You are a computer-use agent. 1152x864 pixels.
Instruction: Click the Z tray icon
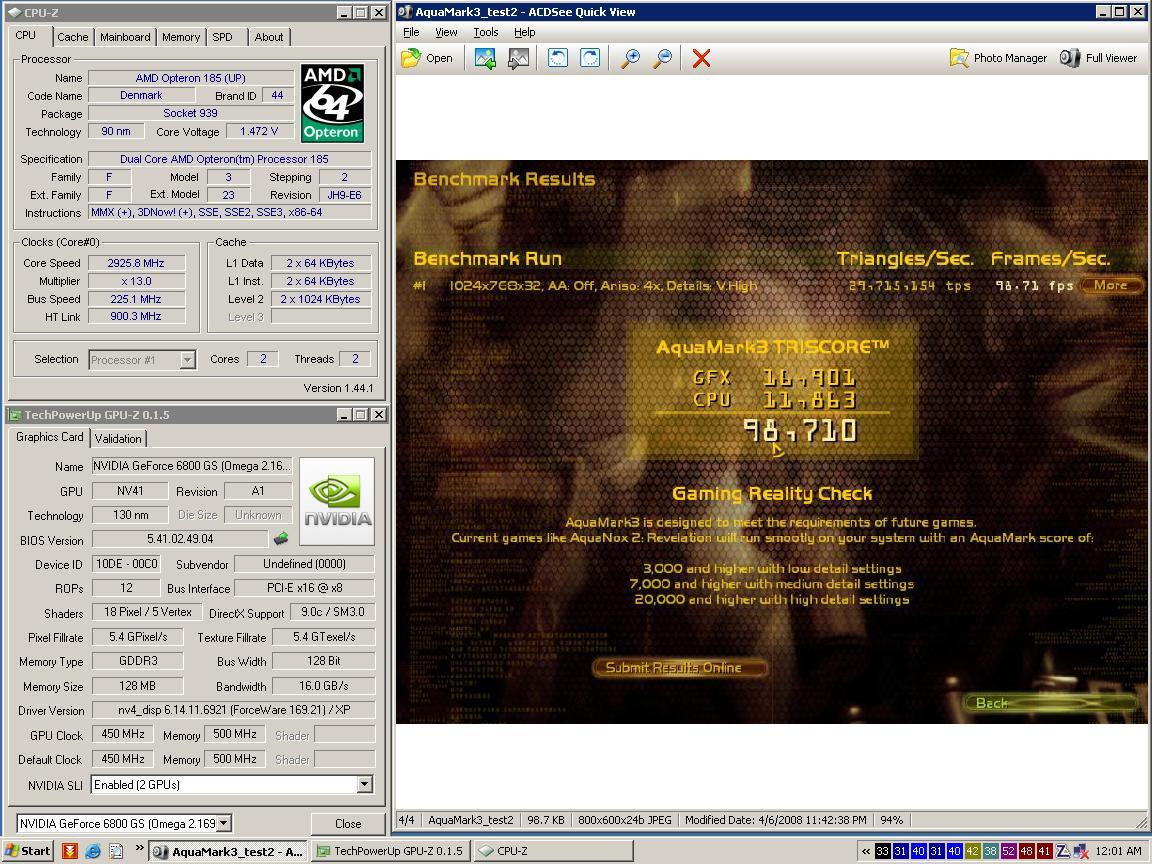coord(1062,852)
